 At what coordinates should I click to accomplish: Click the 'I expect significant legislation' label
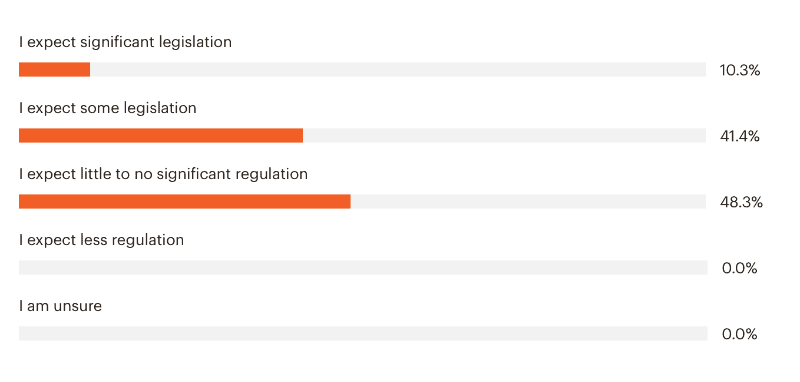click(x=126, y=42)
